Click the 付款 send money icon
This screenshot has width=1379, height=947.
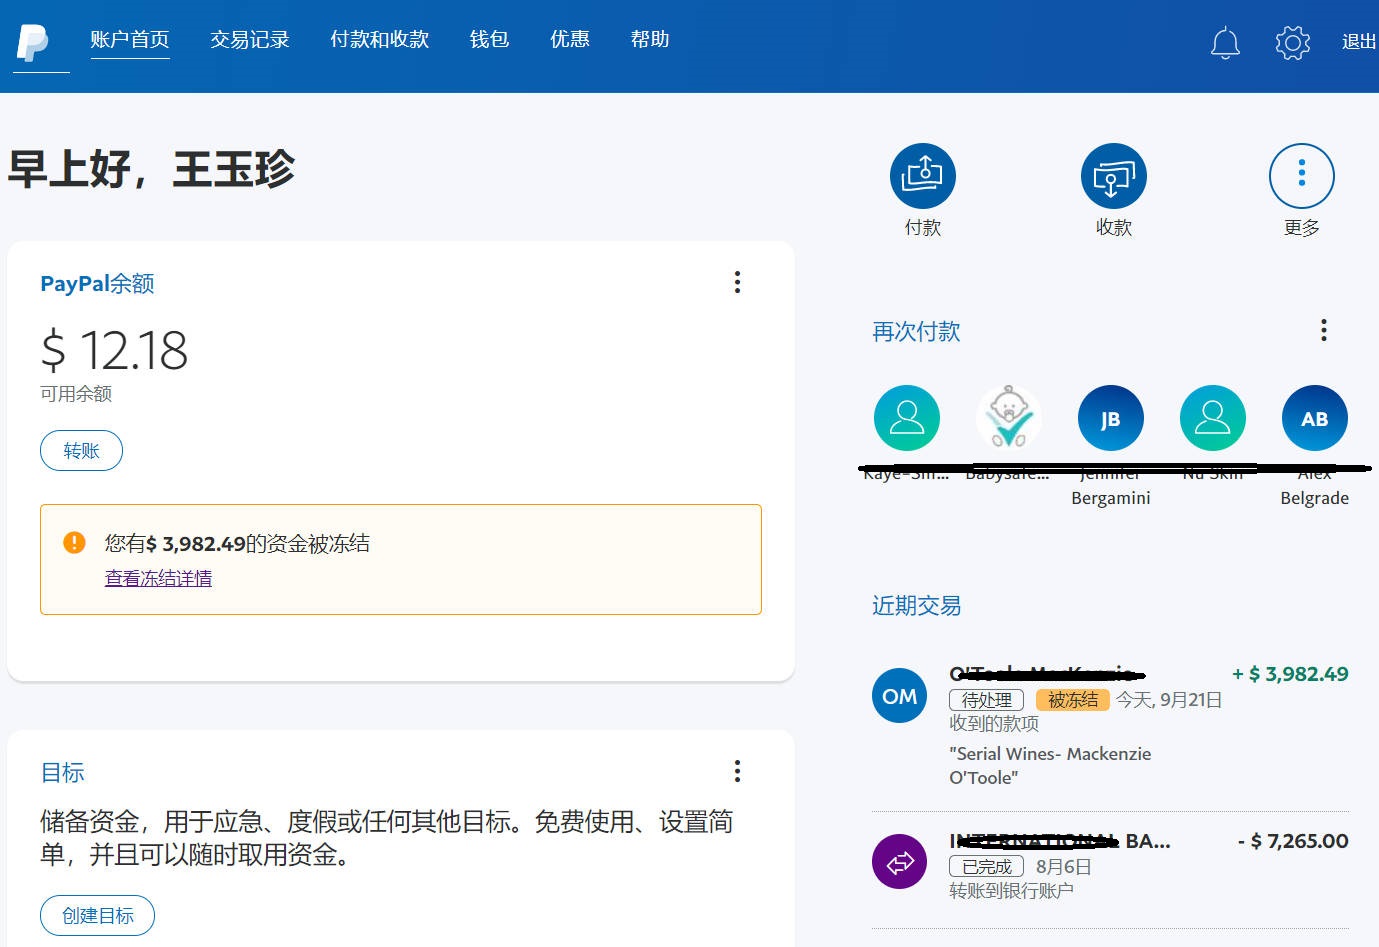[x=923, y=176]
